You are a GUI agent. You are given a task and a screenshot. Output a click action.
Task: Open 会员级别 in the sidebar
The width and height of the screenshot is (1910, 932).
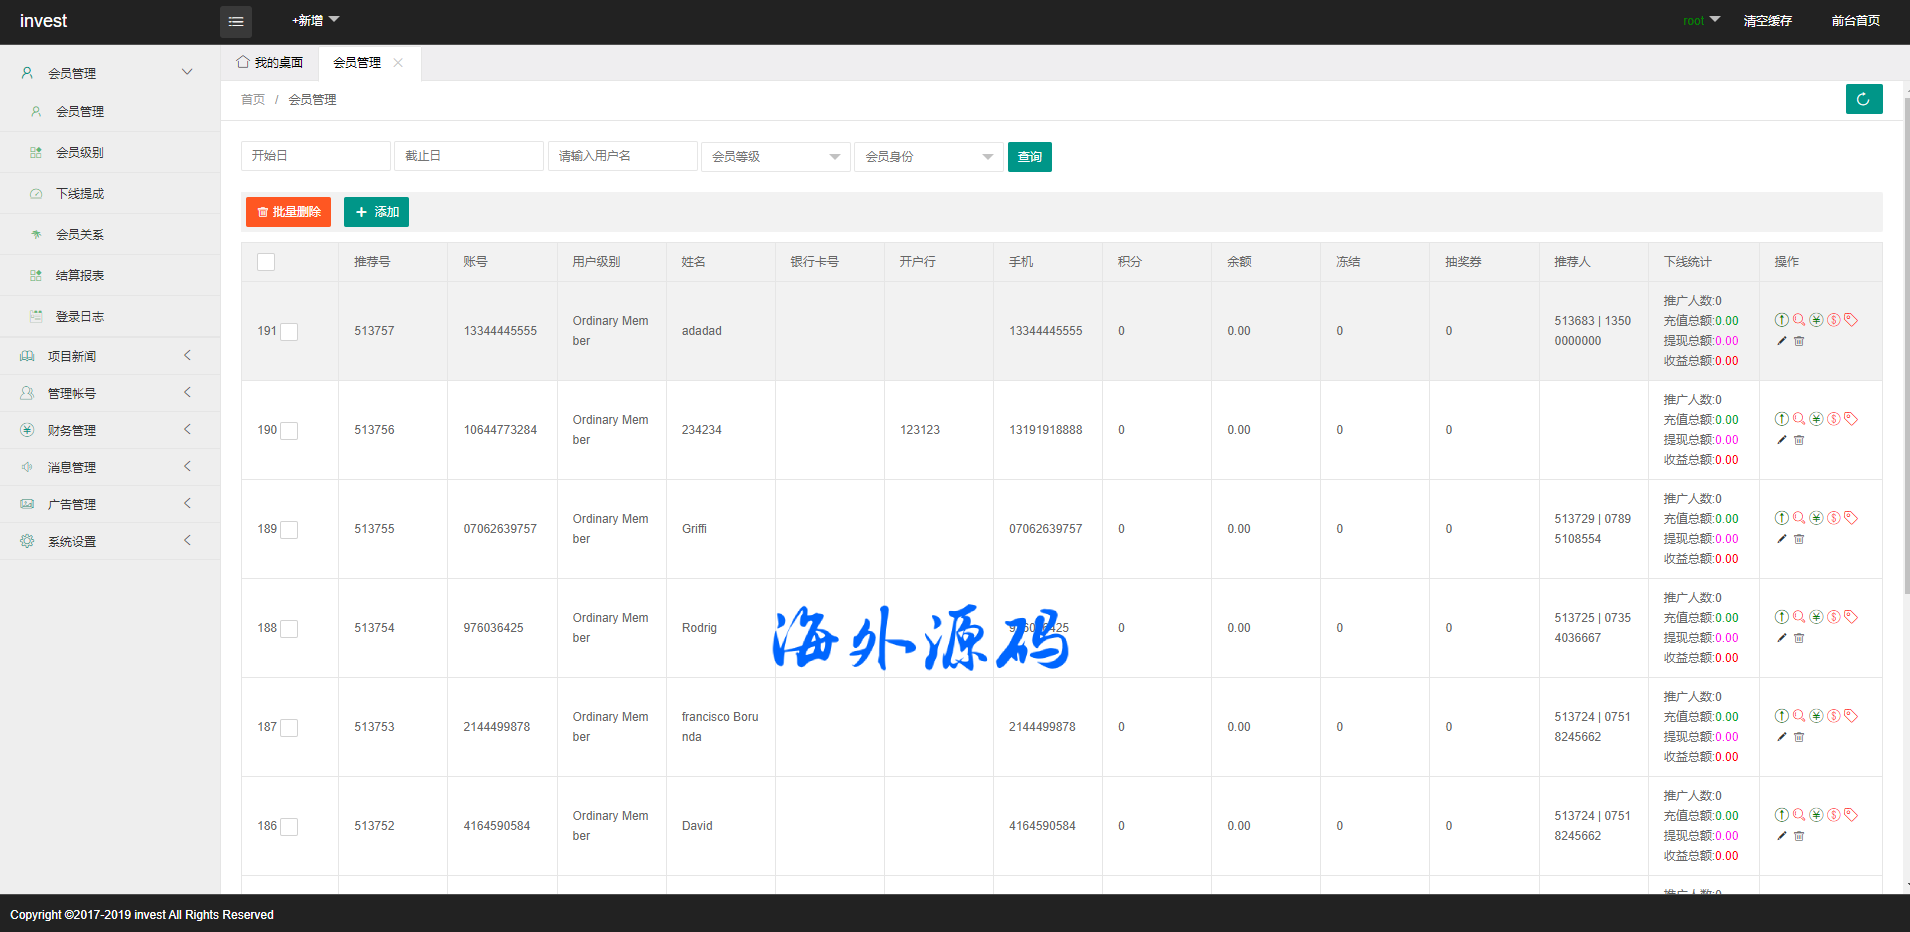coord(80,153)
